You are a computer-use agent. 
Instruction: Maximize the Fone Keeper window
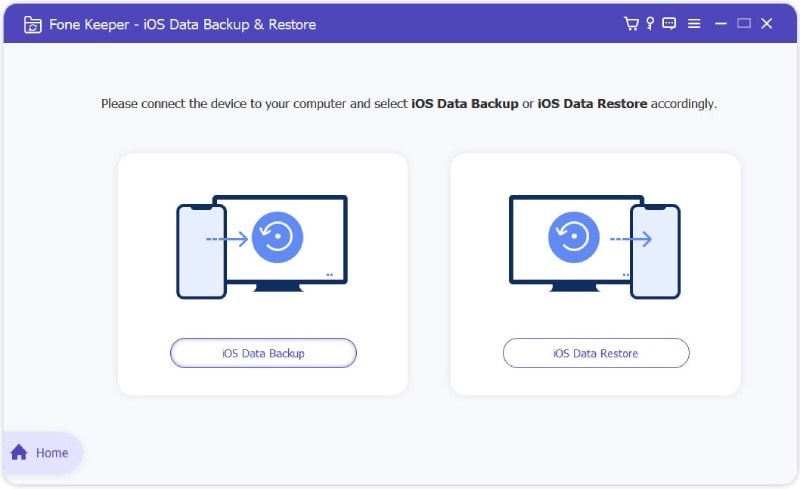[x=744, y=23]
